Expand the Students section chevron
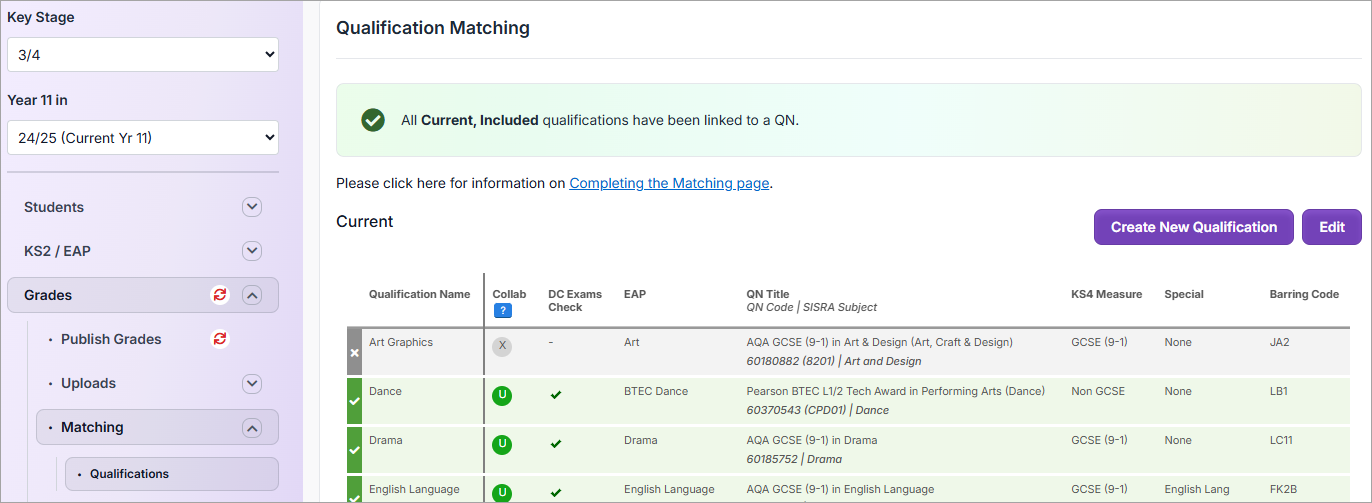Screen dimensions: 1372x503 [x=252, y=207]
